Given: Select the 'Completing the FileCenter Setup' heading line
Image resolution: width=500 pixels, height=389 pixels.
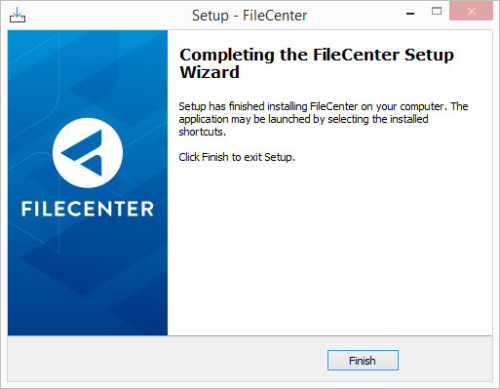Looking at the screenshot, I should [317, 55].
